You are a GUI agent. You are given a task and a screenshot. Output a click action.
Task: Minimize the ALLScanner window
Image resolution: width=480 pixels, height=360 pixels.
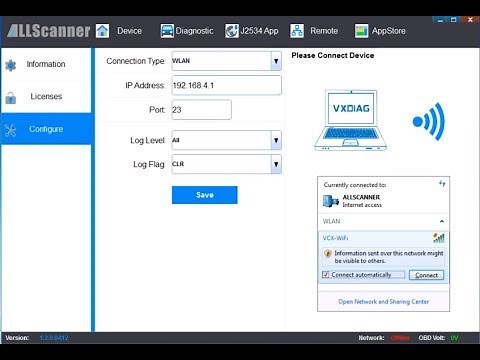click(440, 20)
